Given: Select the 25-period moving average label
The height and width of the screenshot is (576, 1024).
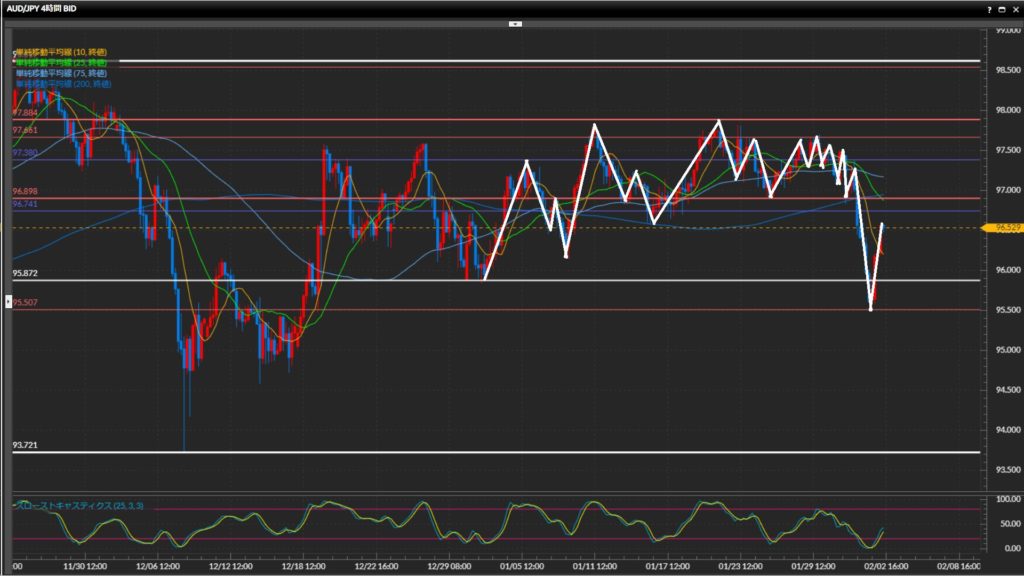Looking at the screenshot, I should point(60,62).
